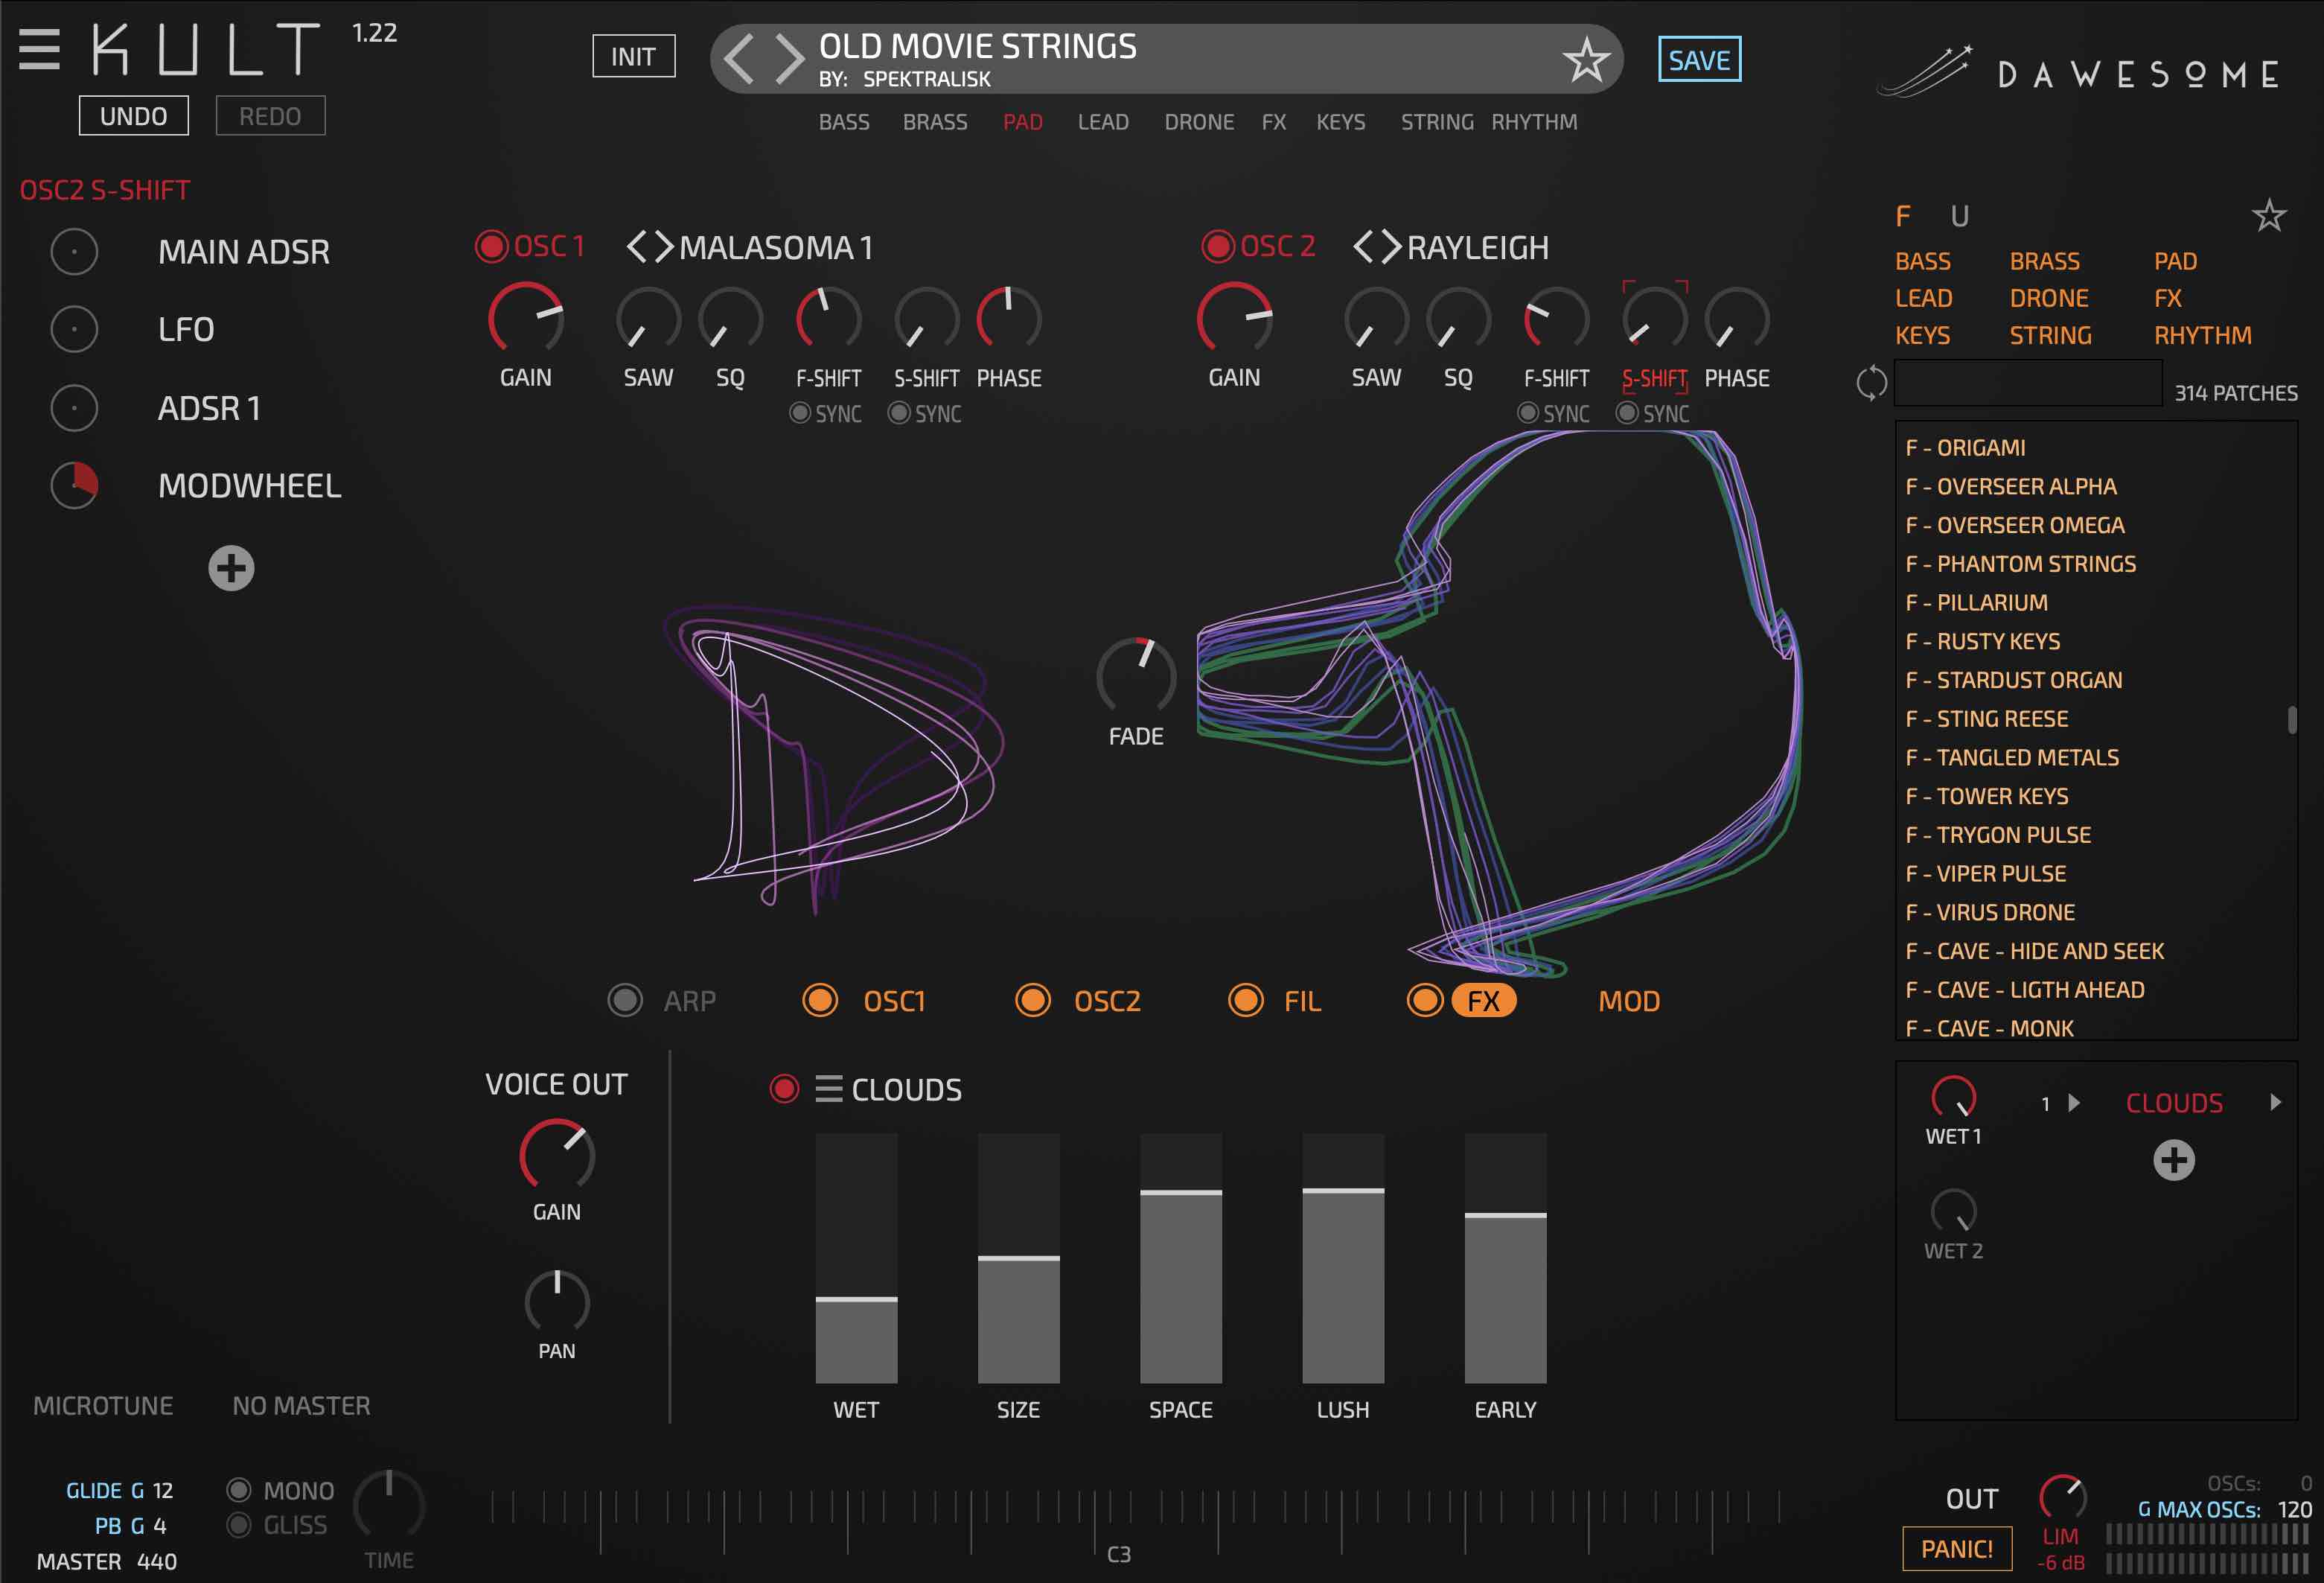2324x1583 pixels.
Task: Click the WET 1 knob
Action: 1953,1097
